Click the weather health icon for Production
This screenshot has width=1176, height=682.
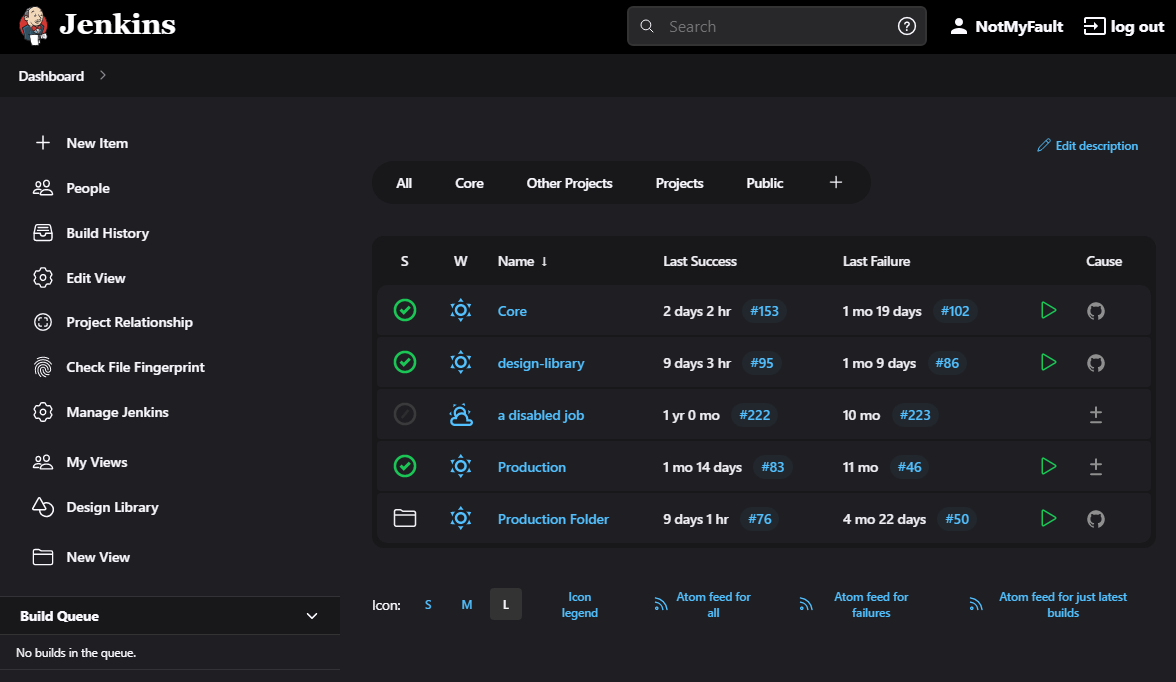click(460, 466)
